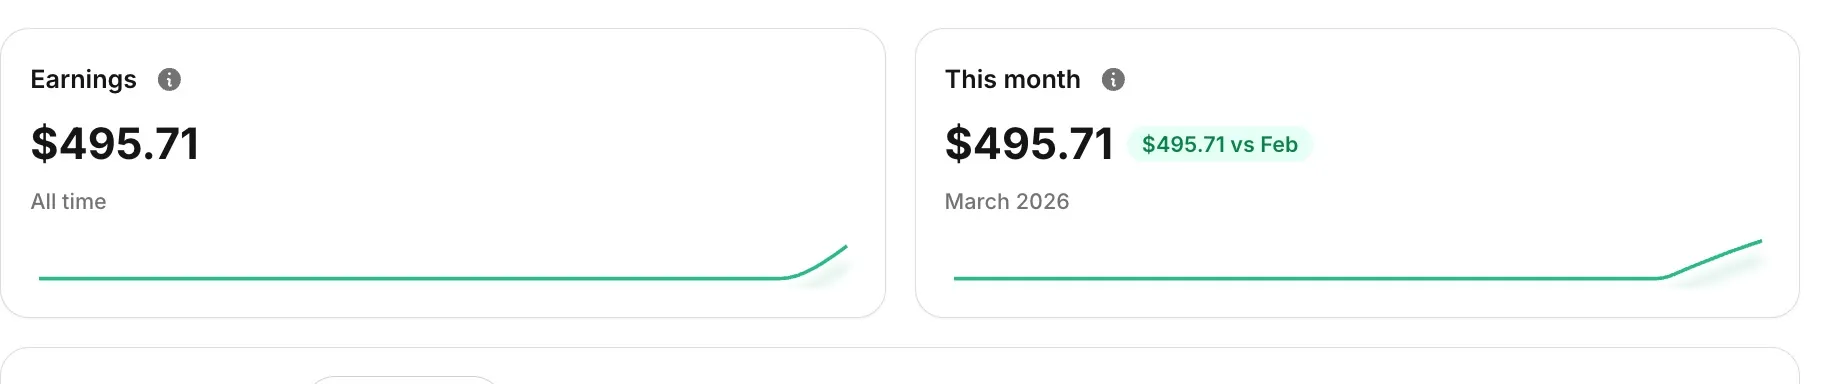Open the info tooltip next to This month
Viewport: 1824px width, 384px height.
pos(1113,80)
